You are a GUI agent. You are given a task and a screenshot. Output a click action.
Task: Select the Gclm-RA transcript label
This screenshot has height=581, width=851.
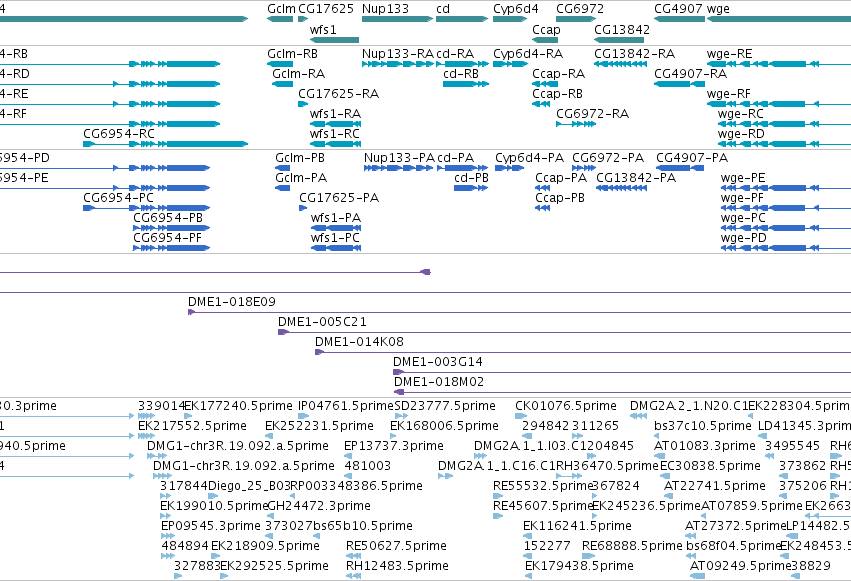coord(299,74)
